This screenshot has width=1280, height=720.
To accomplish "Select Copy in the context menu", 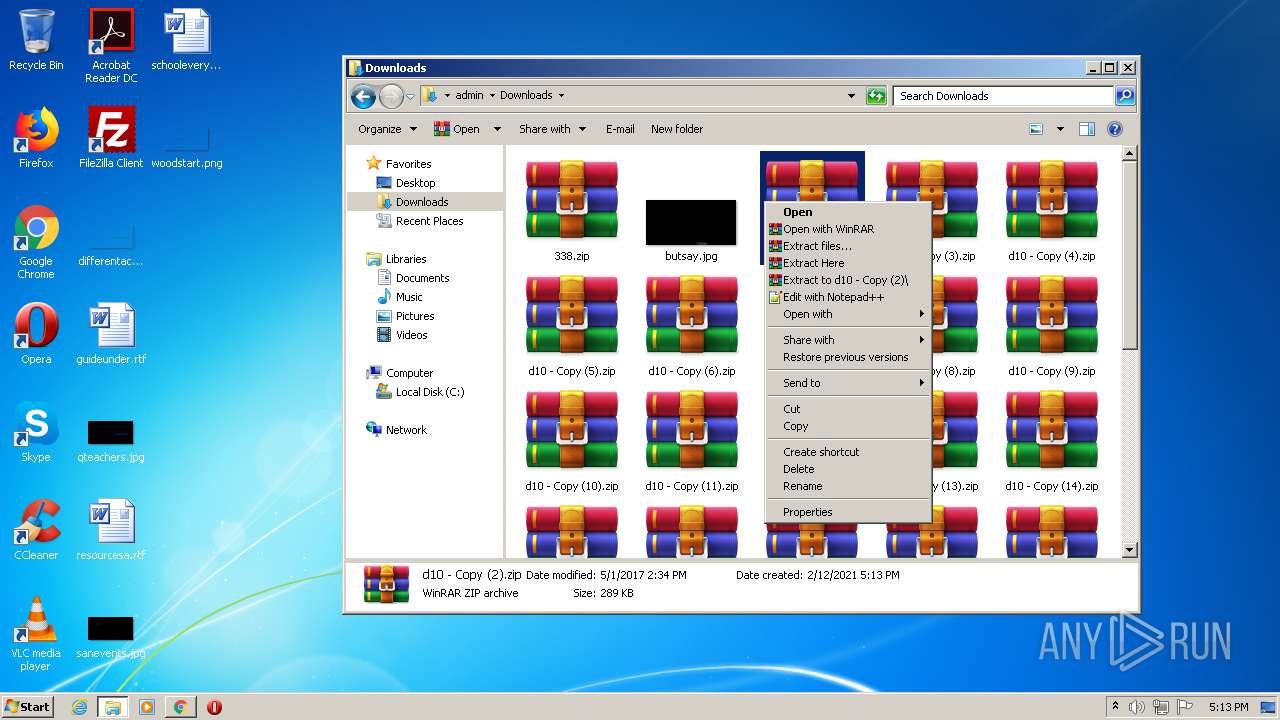I will coord(848,426).
